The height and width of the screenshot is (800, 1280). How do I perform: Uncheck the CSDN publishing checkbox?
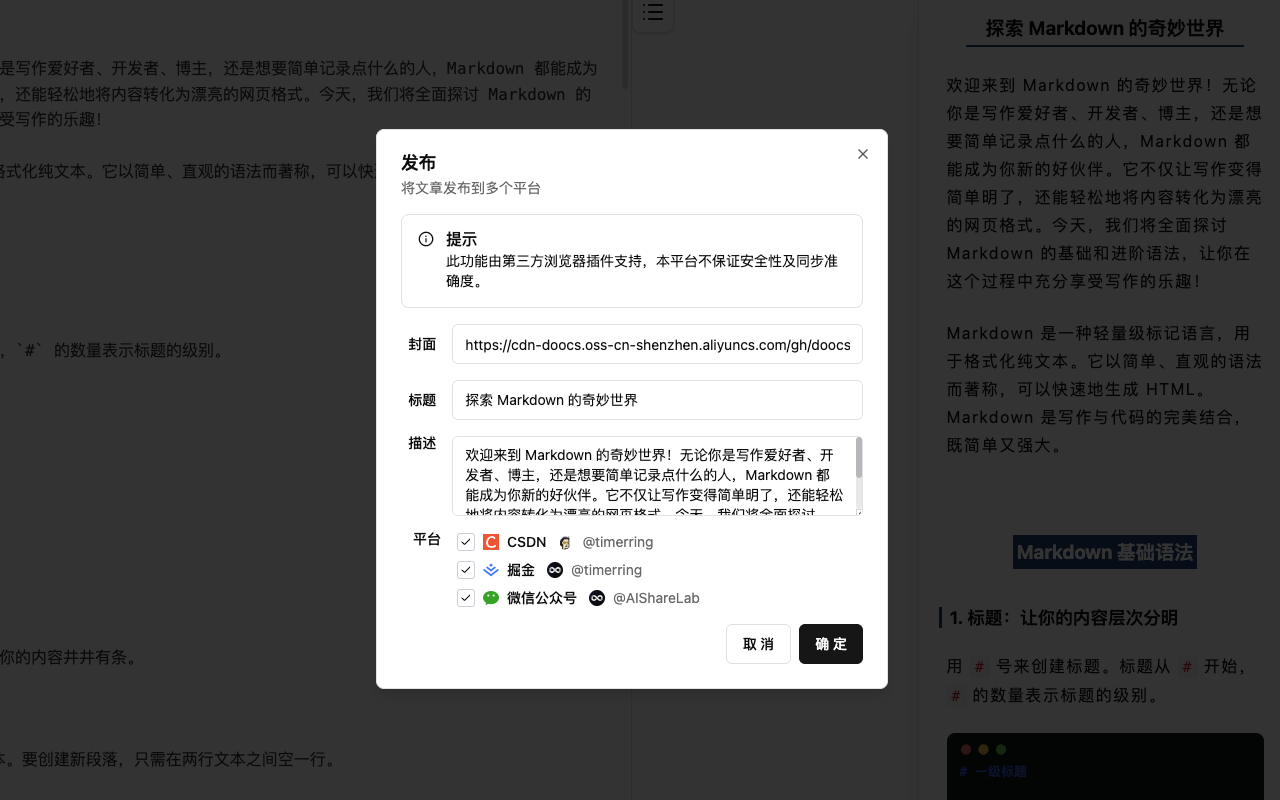[x=466, y=541]
